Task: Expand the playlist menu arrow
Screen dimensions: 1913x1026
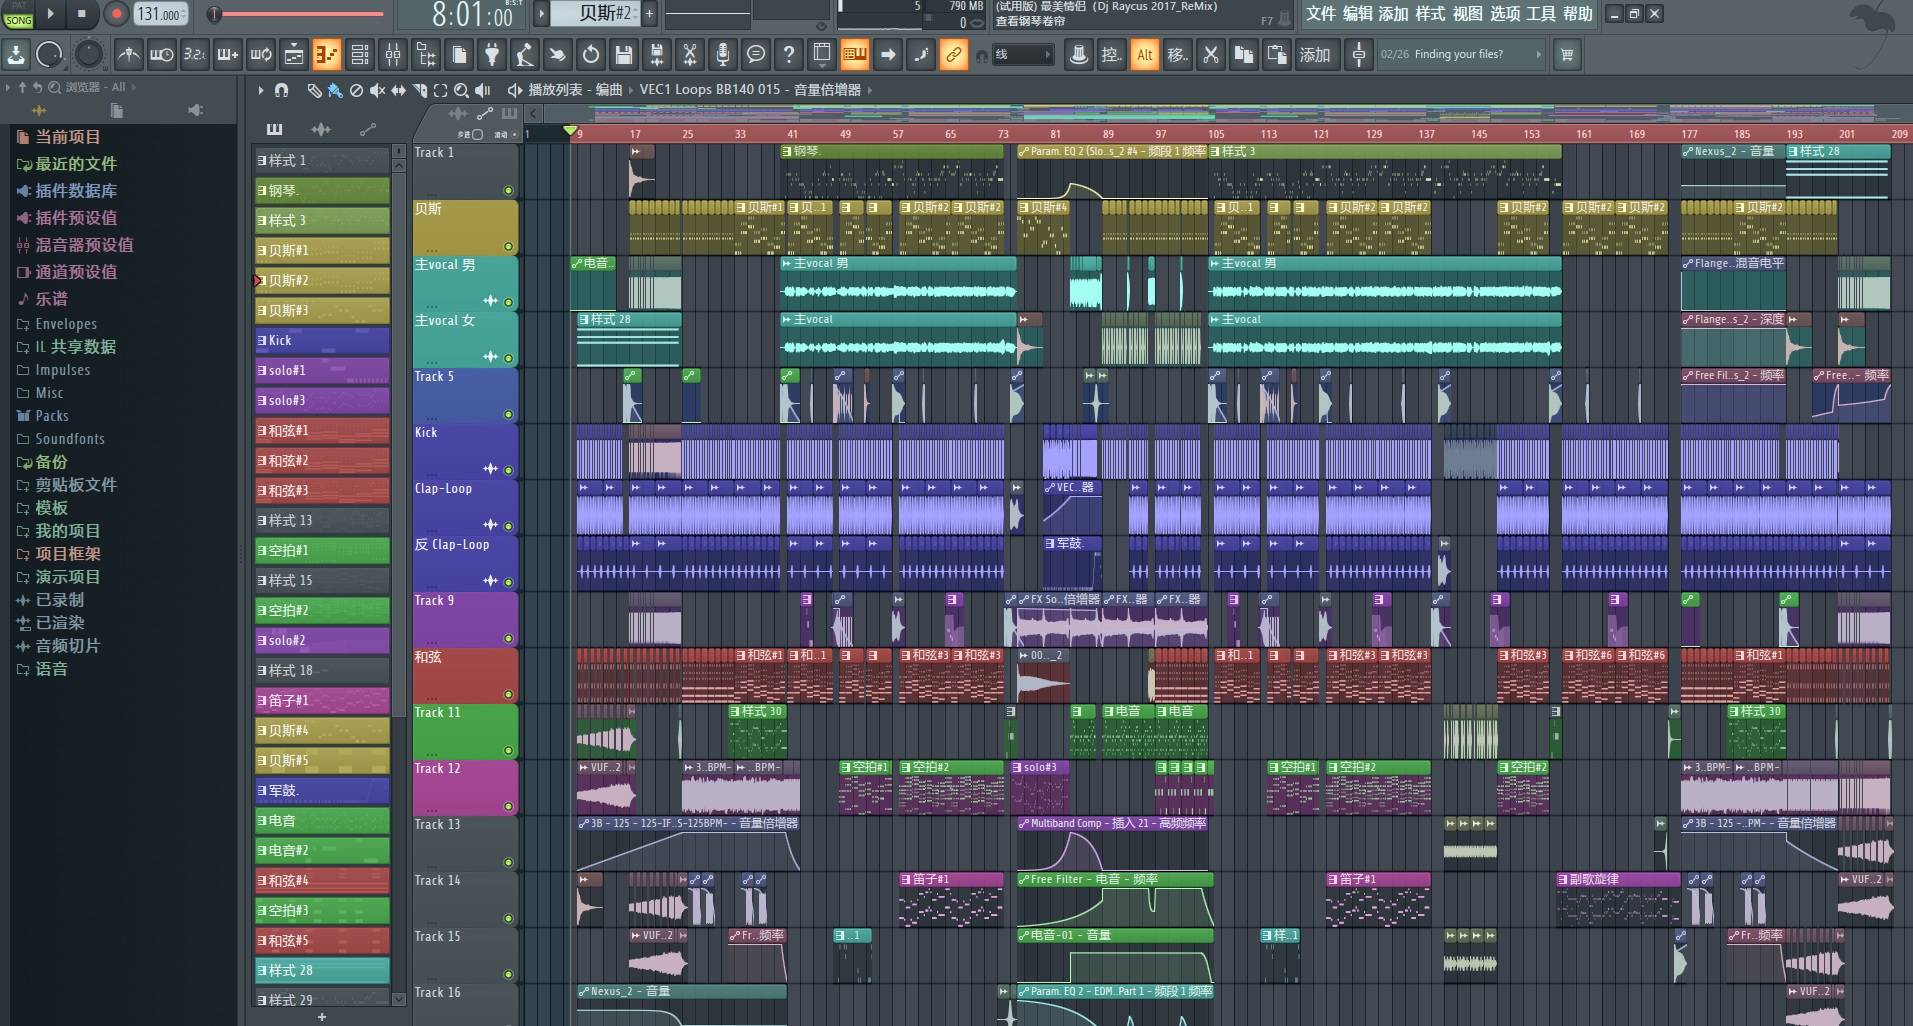Action: 261,90
